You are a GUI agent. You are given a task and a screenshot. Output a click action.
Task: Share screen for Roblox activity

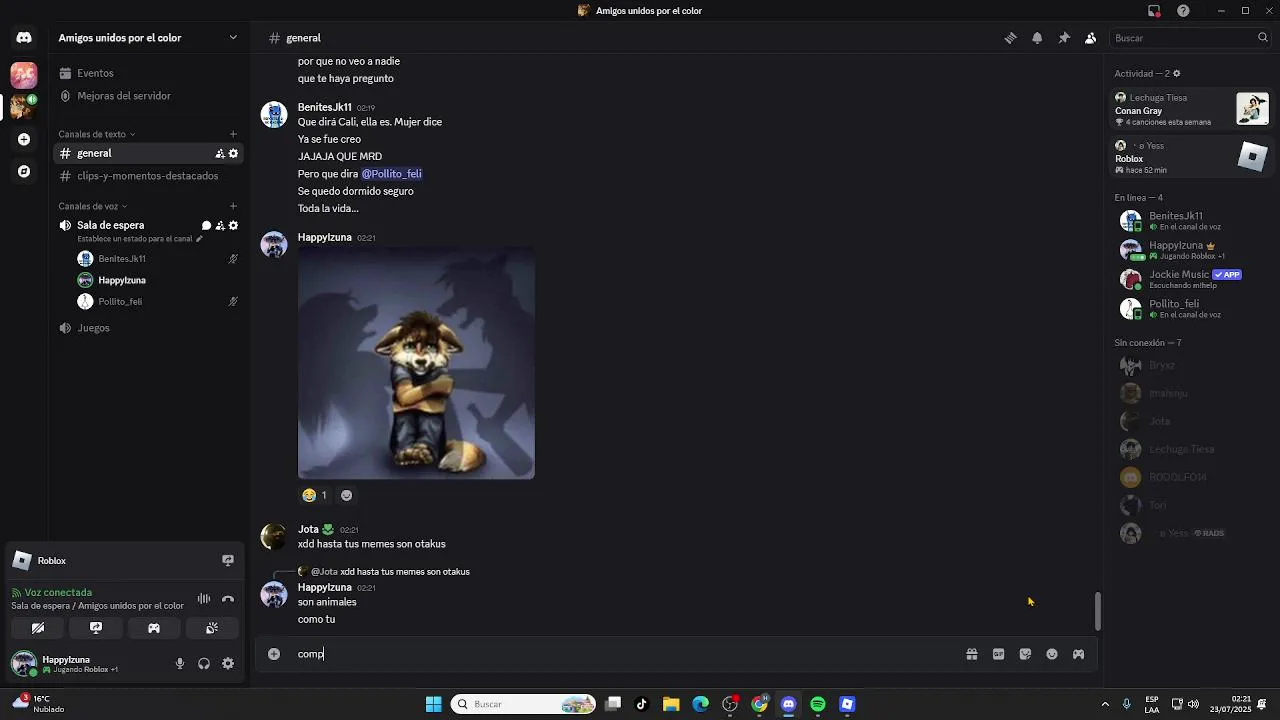(x=228, y=560)
